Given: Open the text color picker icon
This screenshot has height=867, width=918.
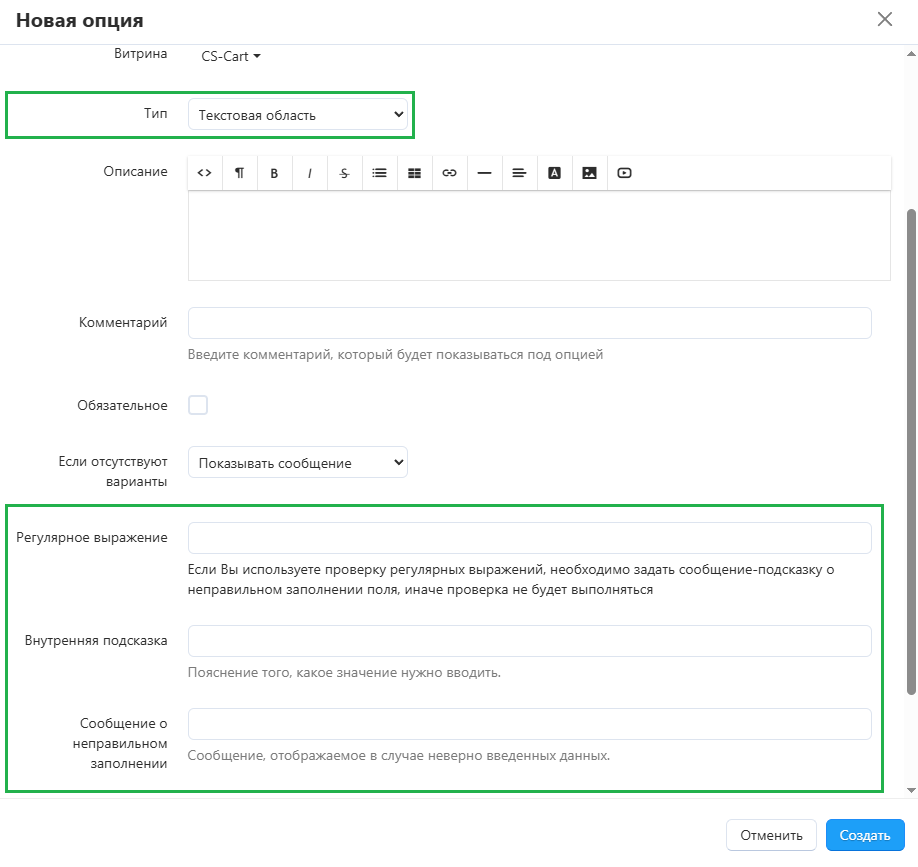Looking at the screenshot, I should coord(554,173).
